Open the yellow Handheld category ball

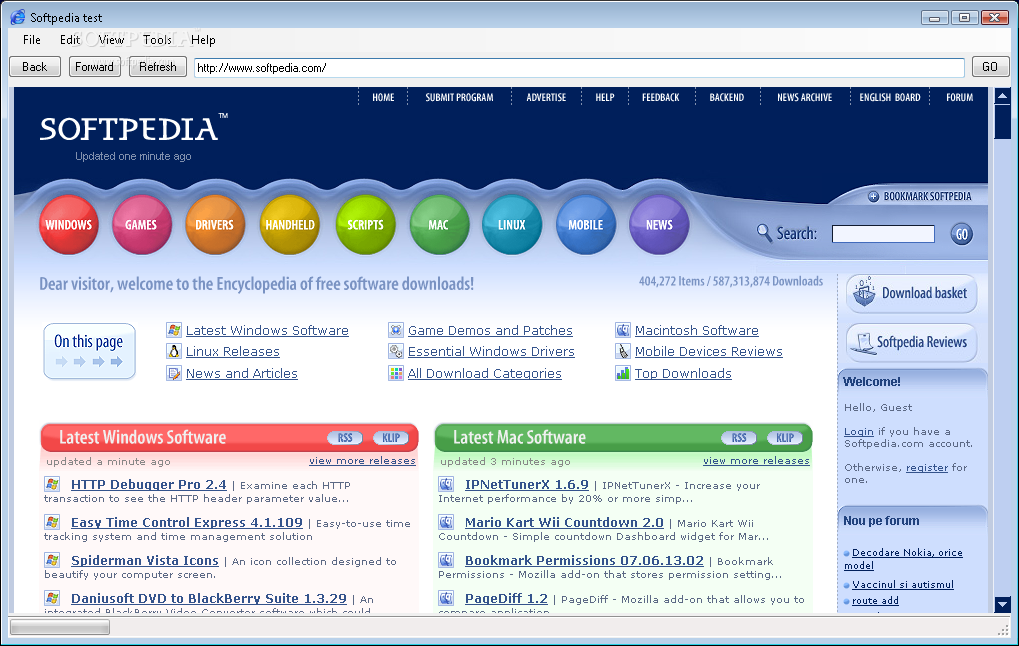tap(290, 225)
